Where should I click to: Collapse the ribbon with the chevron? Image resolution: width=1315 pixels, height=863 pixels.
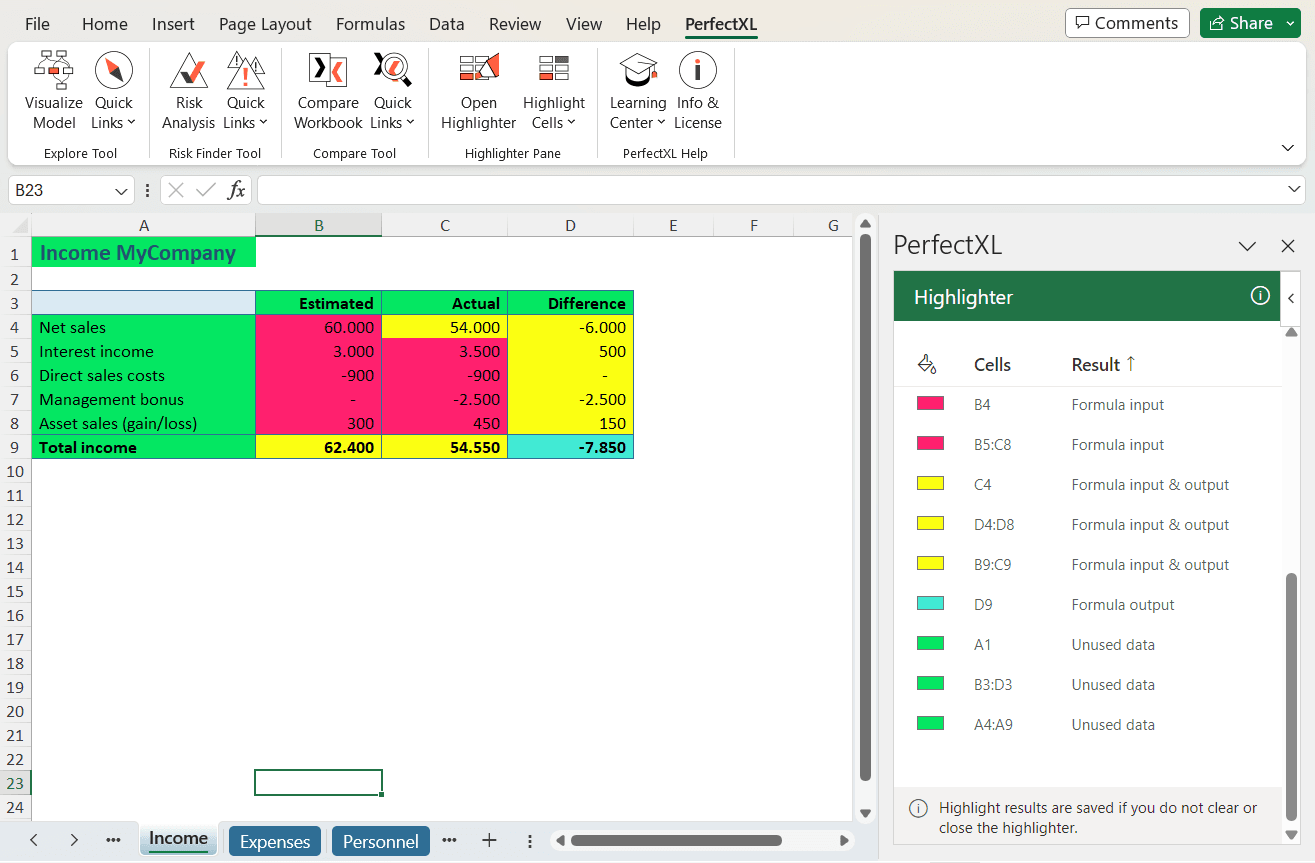(1288, 148)
